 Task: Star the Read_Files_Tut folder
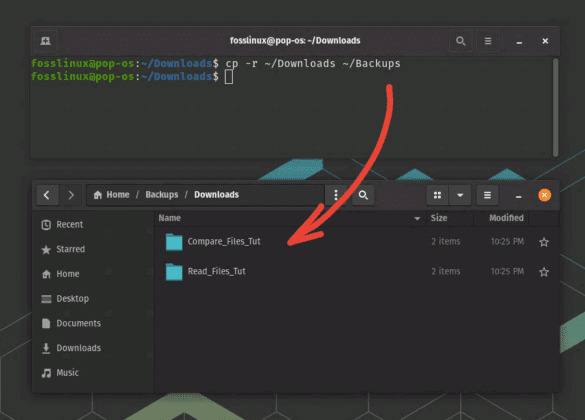[544, 272]
